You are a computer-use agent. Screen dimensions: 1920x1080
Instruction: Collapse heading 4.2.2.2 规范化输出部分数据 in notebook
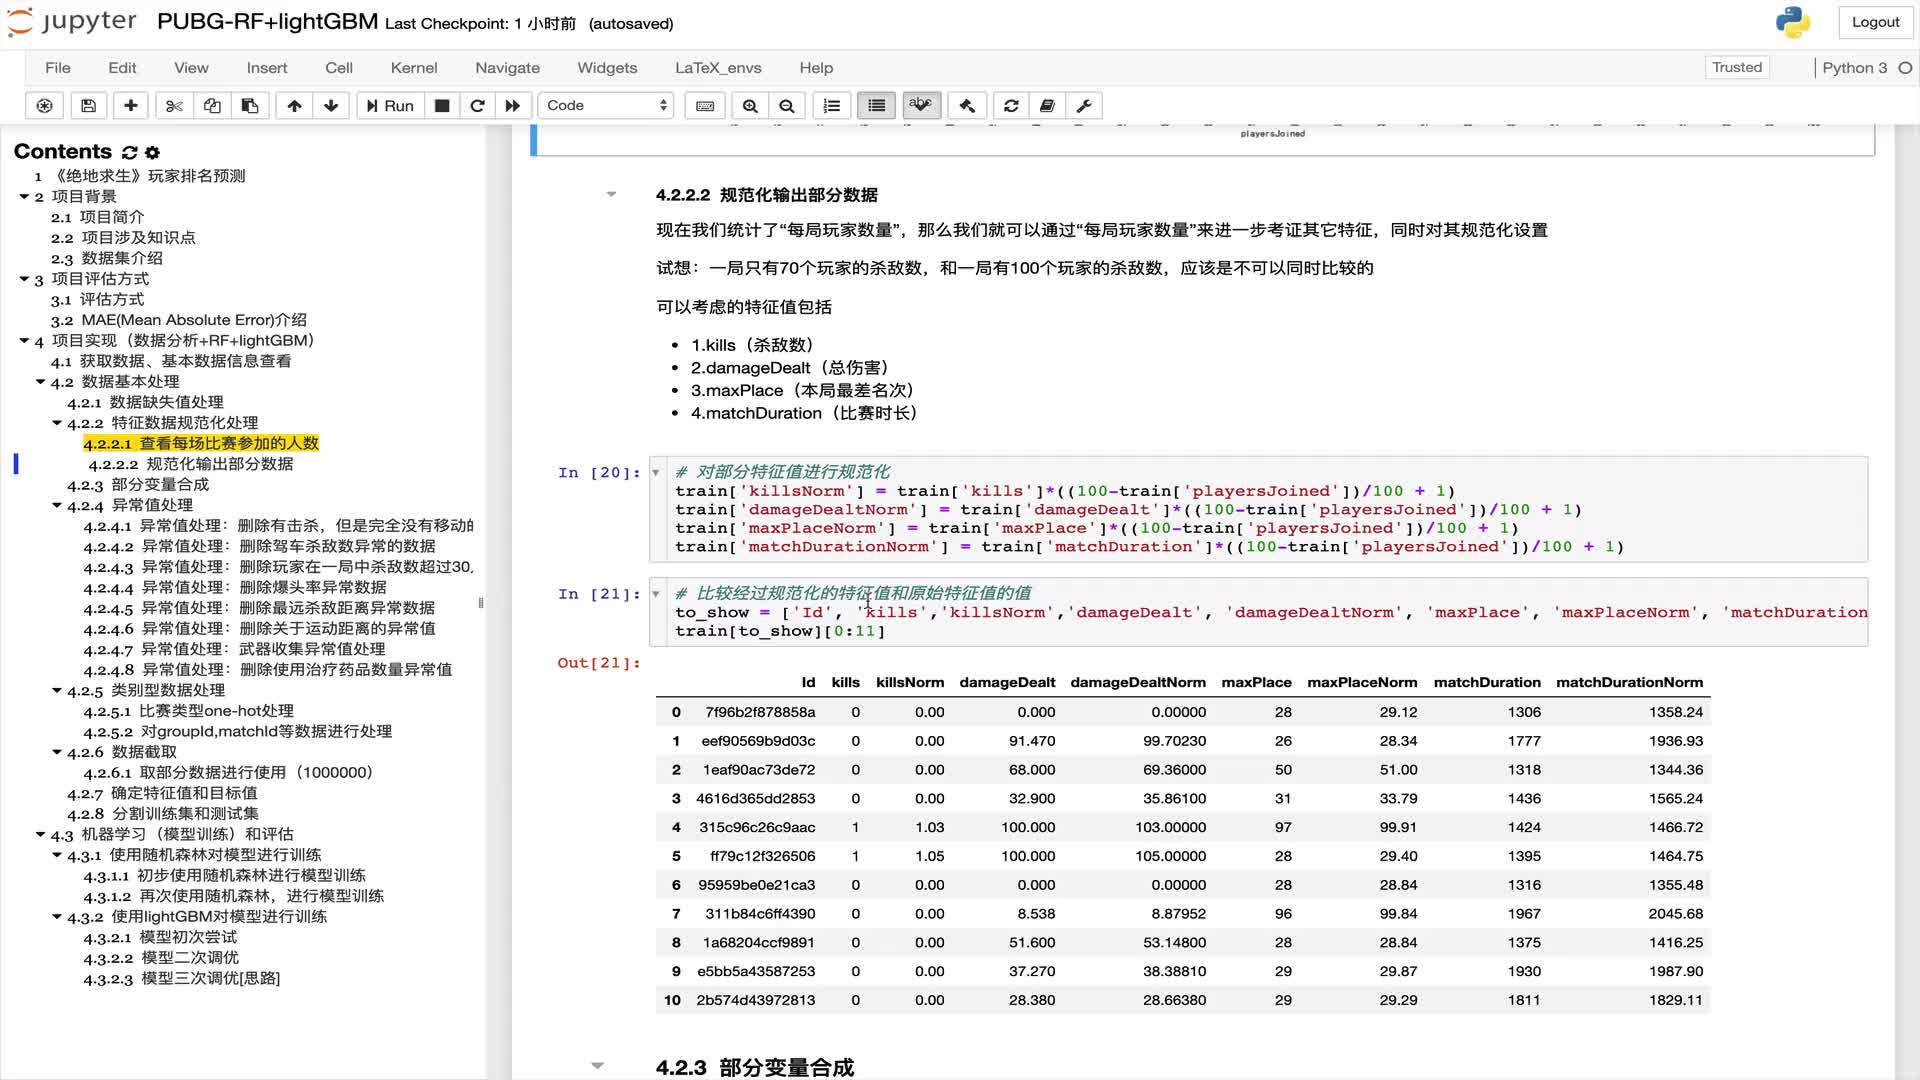[611, 195]
